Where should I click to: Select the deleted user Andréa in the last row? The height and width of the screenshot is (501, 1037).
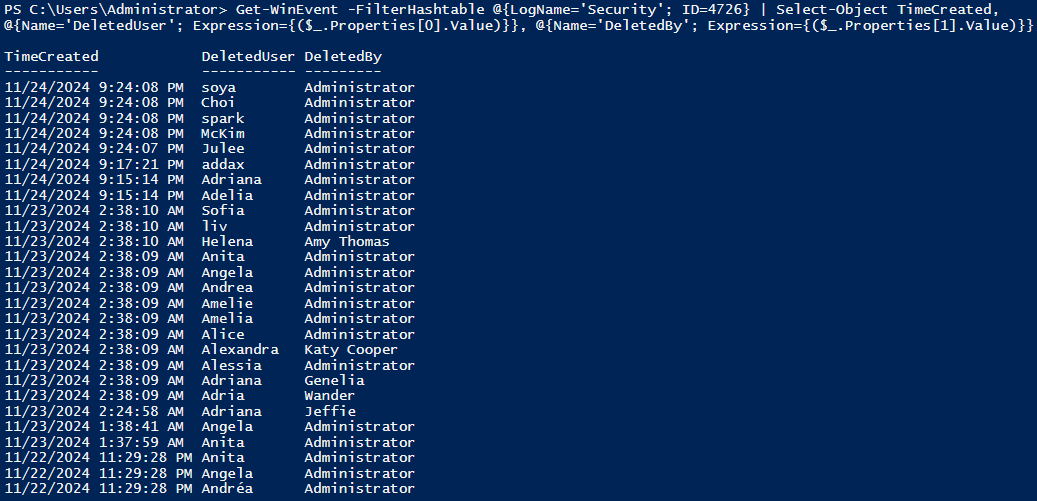tap(227, 489)
